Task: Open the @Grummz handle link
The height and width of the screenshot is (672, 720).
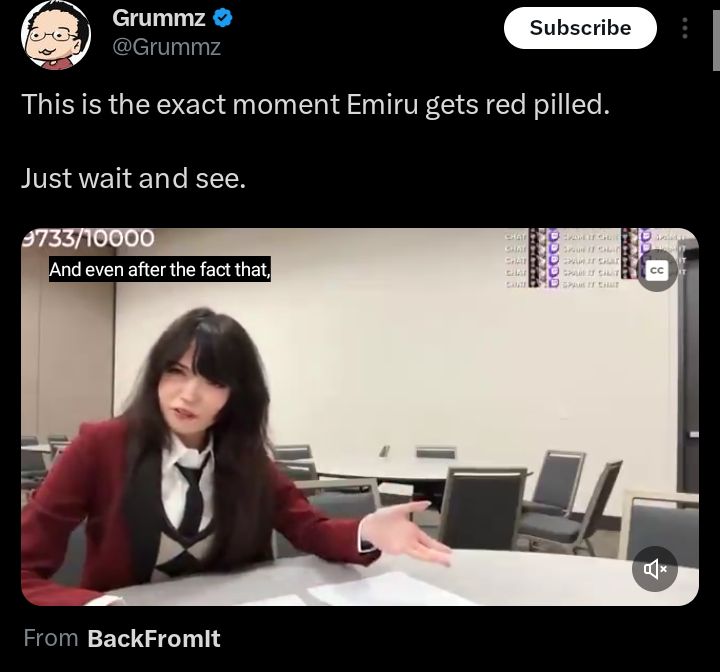Action: point(166,47)
